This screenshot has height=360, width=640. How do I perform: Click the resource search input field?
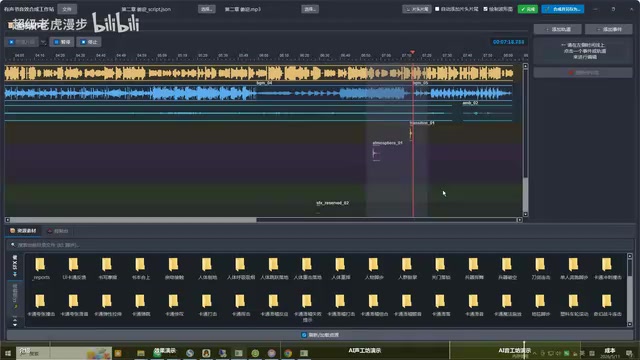(x=320, y=245)
